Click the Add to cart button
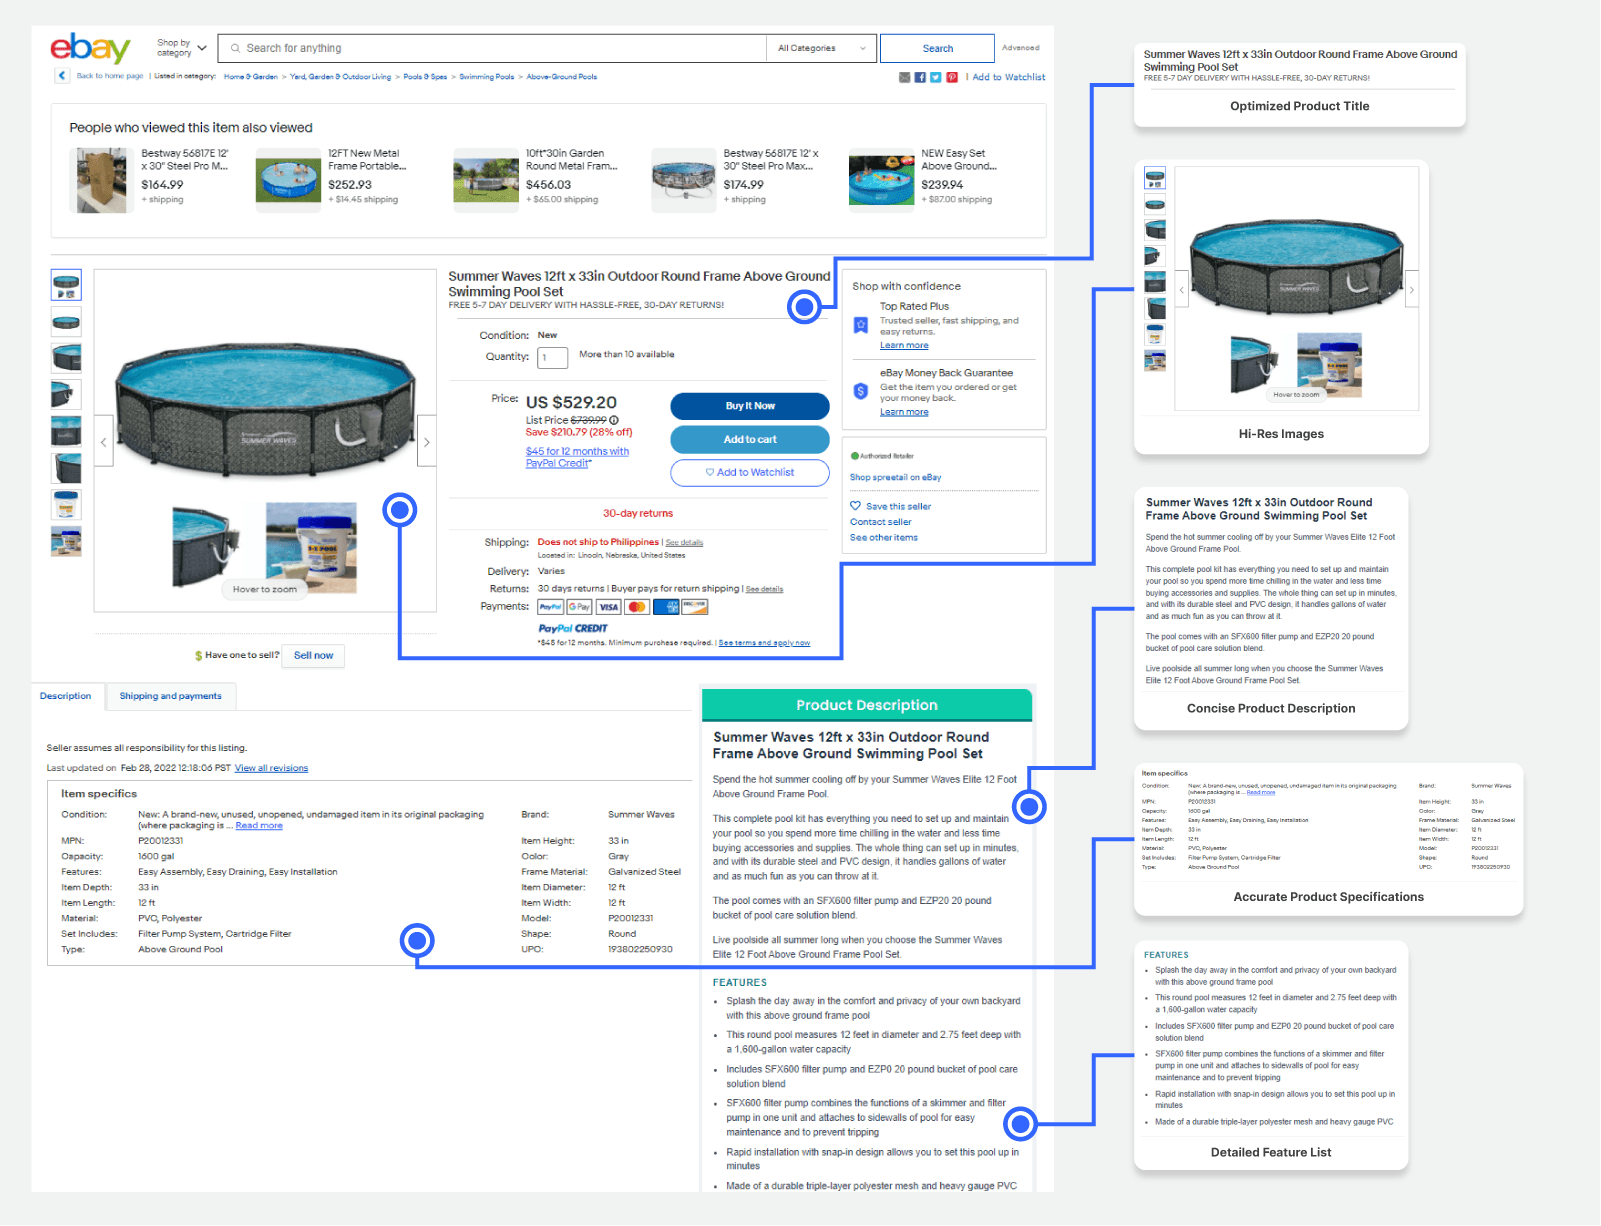This screenshot has height=1226, width=1601. (750, 440)
